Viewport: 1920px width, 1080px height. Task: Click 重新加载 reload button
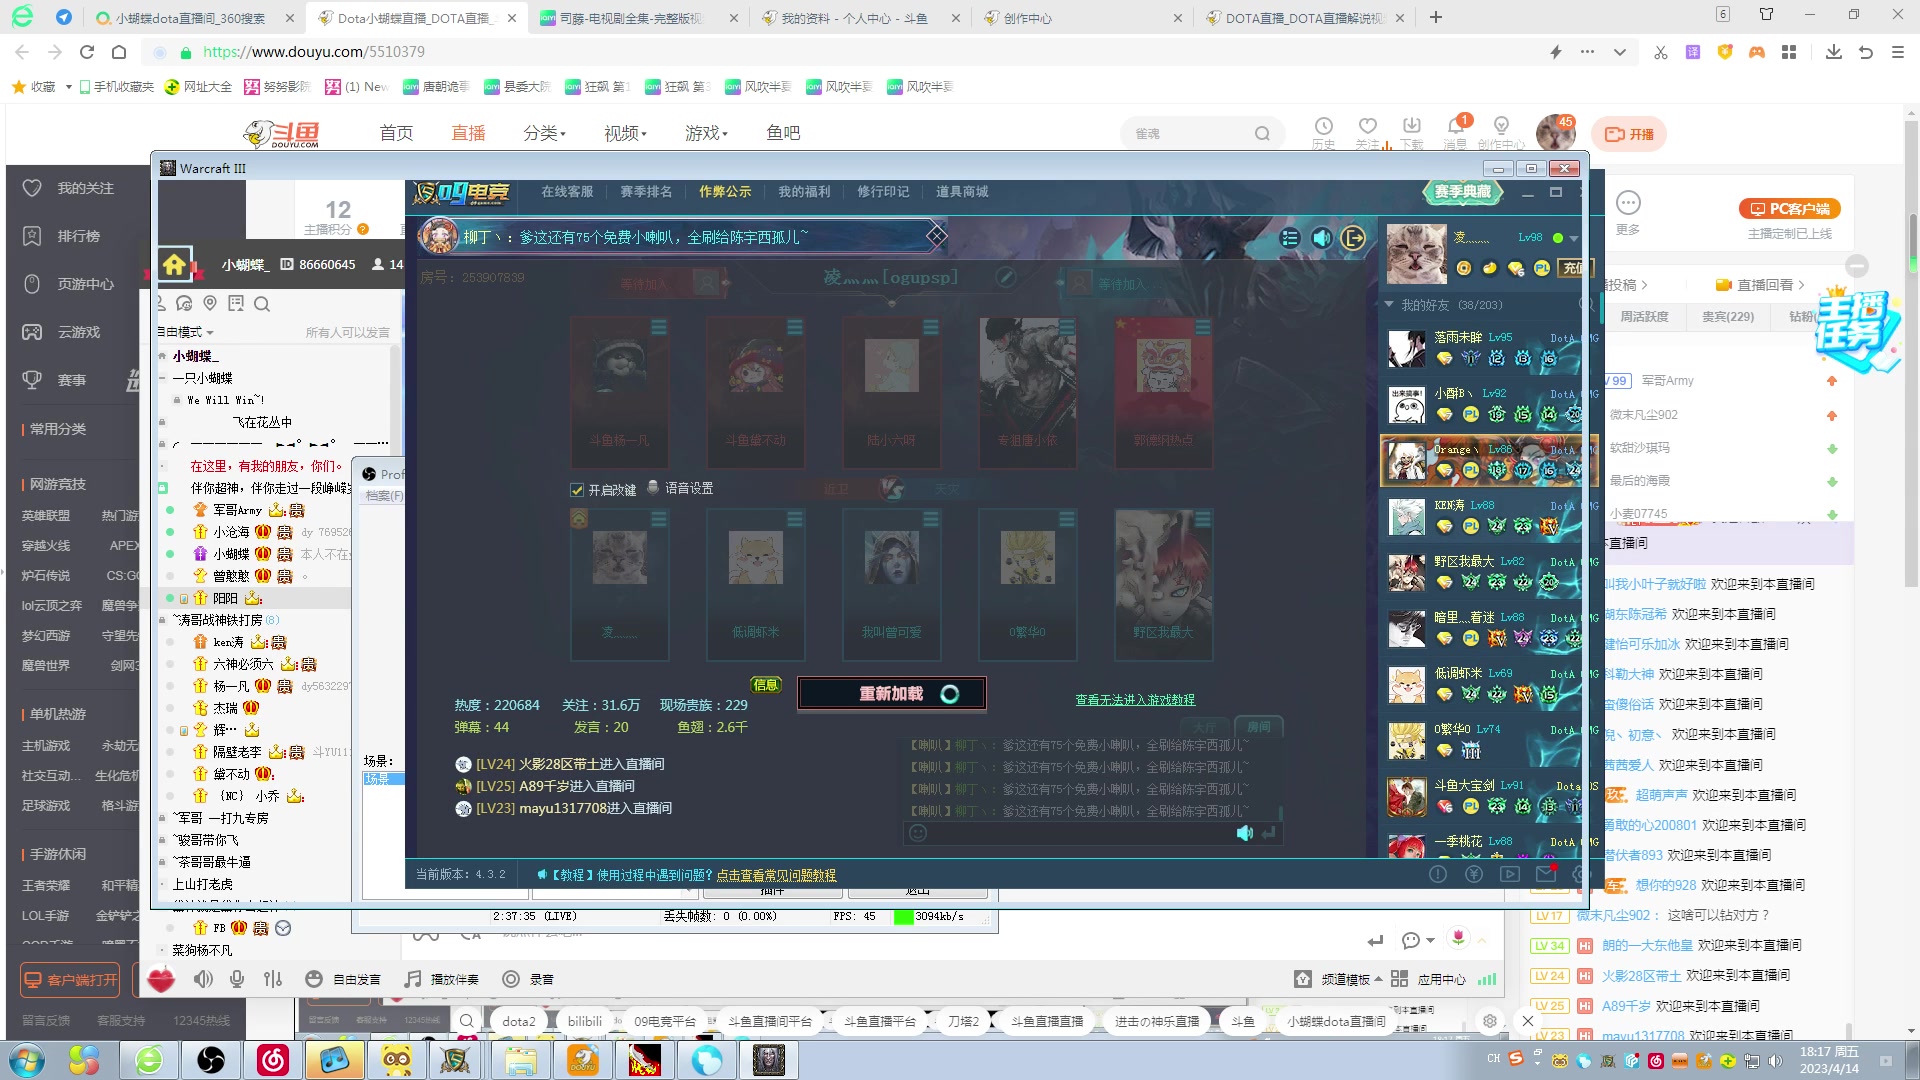(x=892, y=694)
